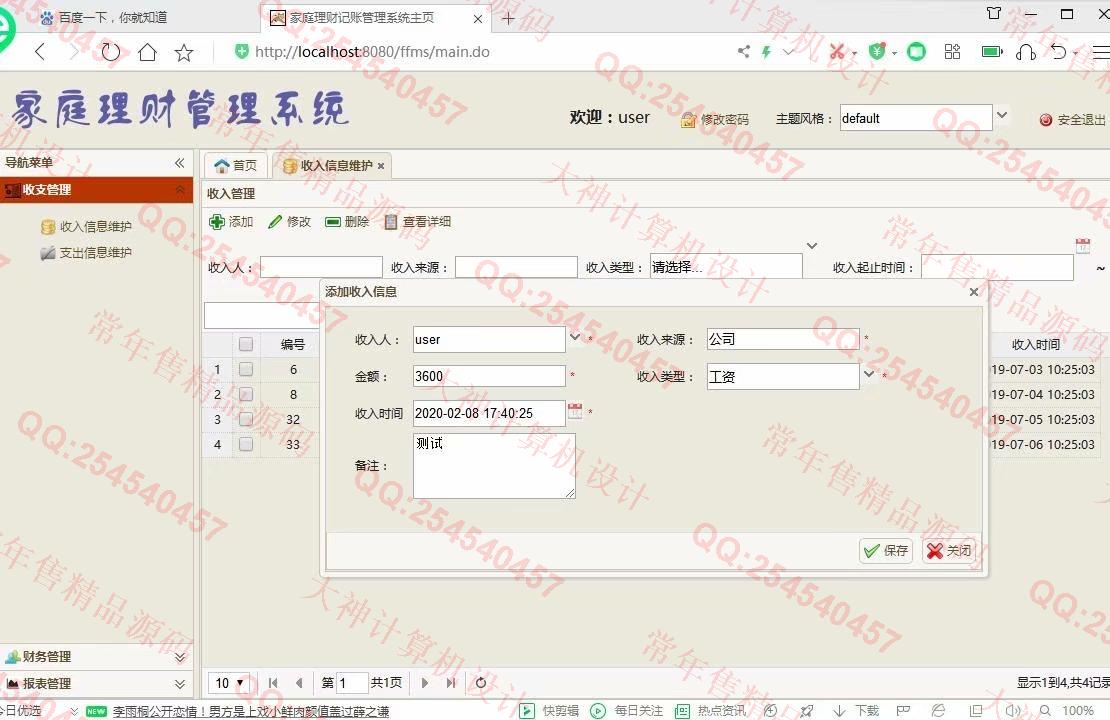
Task: Click the 收入人 search filter field
Action: (x=321, y=267)
